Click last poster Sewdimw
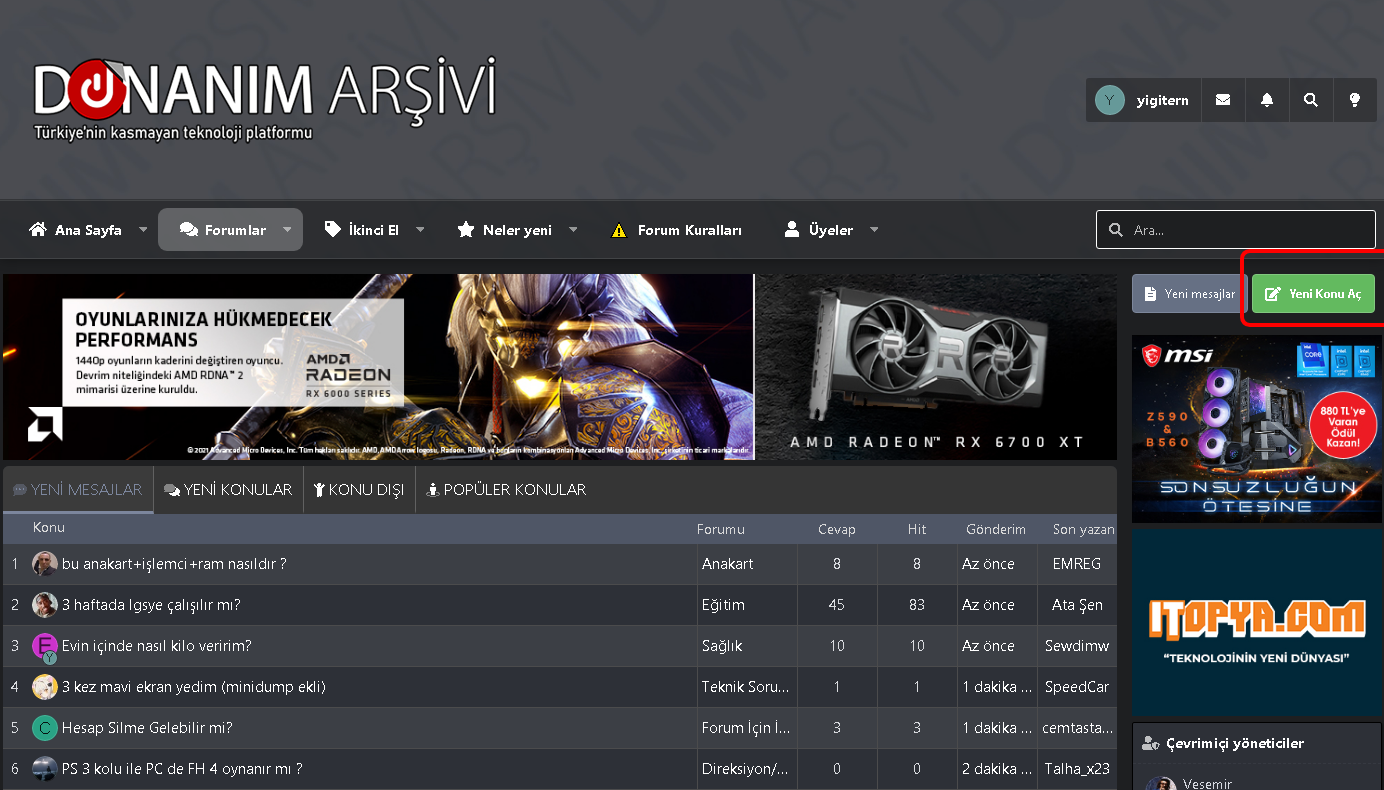Viewport: 1384px width, 790px height. coord(1077,646)
